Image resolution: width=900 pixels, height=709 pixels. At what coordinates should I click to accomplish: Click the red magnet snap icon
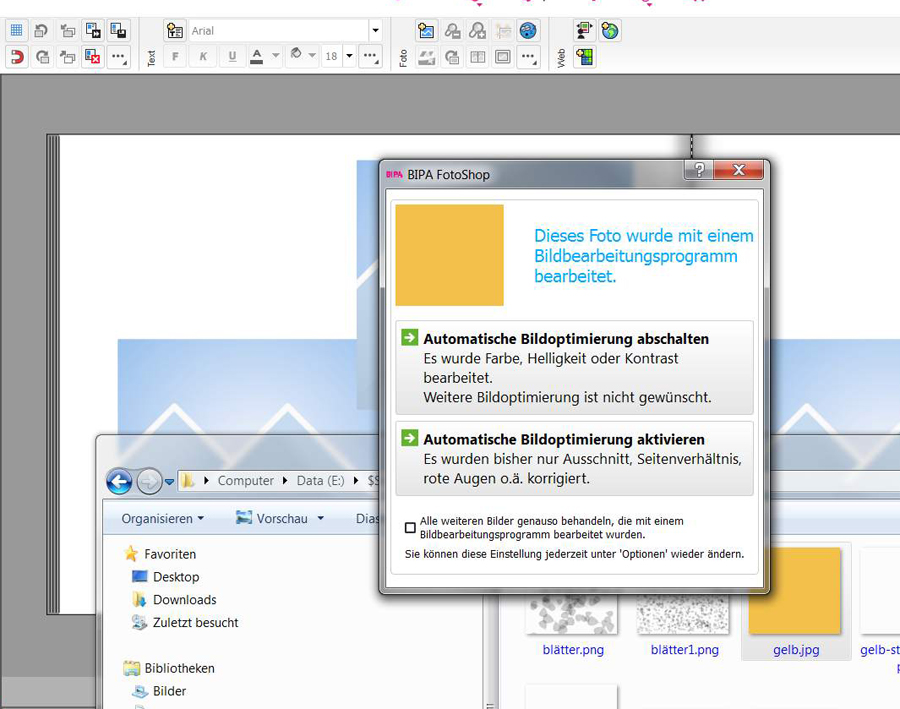pyautogui.click(x=16, y=57)
